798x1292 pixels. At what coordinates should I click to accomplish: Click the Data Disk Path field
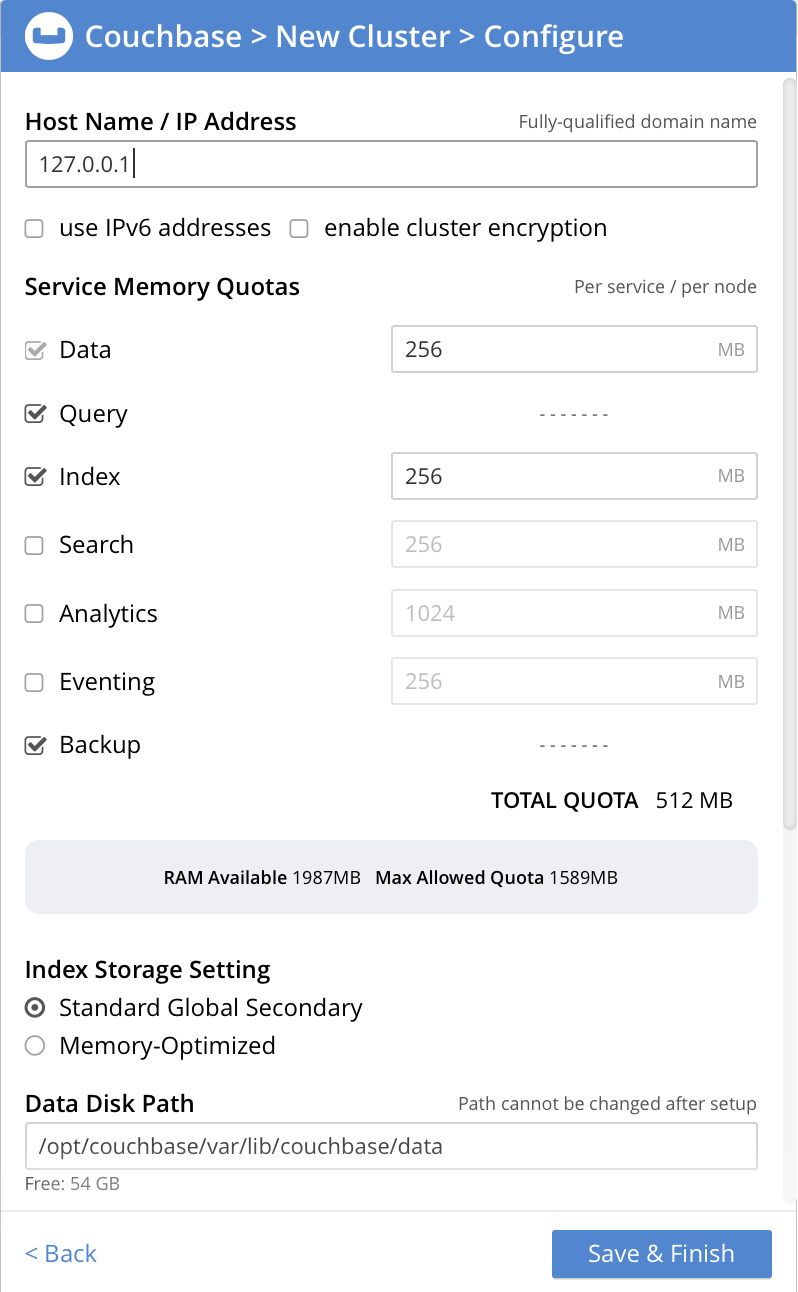point(390,1146)
